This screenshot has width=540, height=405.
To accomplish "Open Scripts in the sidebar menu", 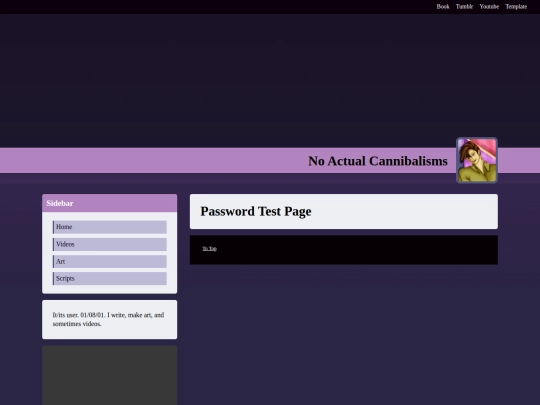I will tap(110, 279).
